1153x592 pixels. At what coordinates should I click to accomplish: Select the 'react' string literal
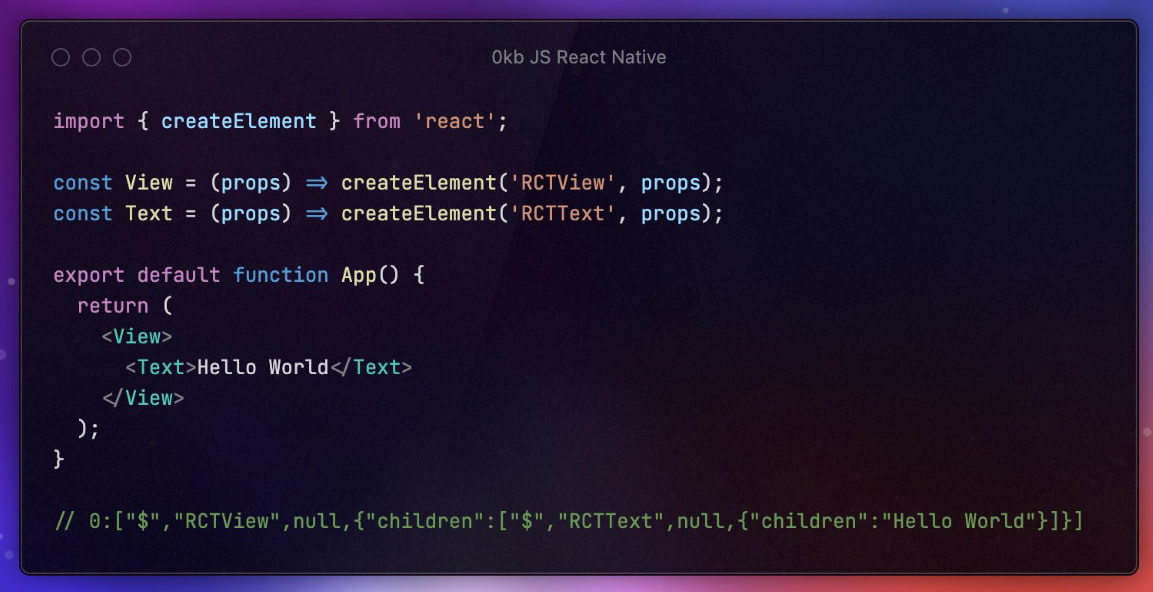455,121
